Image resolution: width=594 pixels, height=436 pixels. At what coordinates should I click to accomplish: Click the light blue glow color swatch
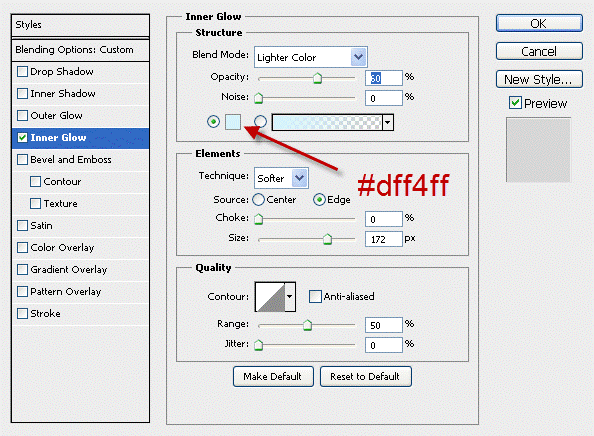(x=233, y=122)
